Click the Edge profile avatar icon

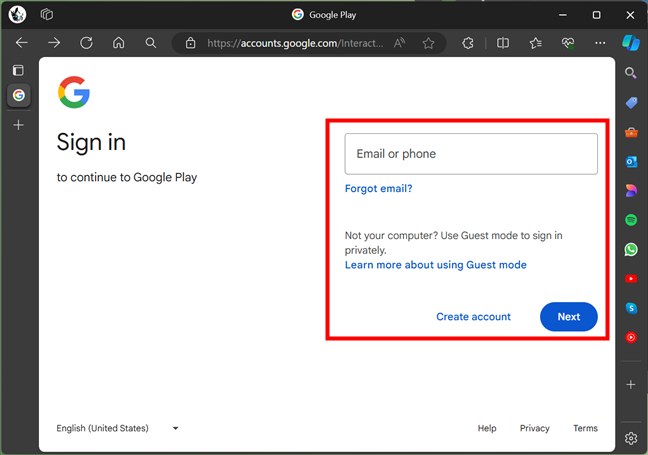[x=17, y=15]
